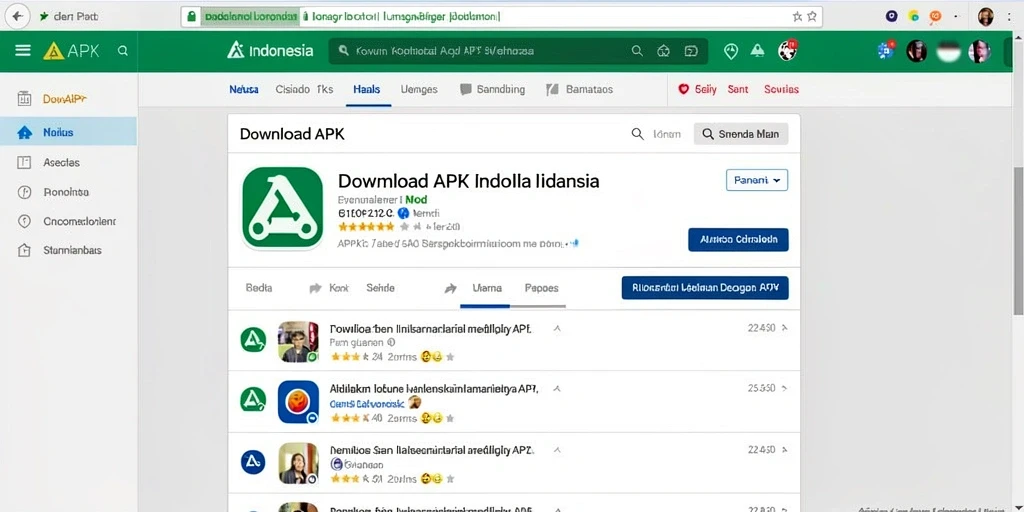Screen dimensions: 1024x512
Task: Open the Cemš Eatveronsic link in second row
Action: coord(367,404)
